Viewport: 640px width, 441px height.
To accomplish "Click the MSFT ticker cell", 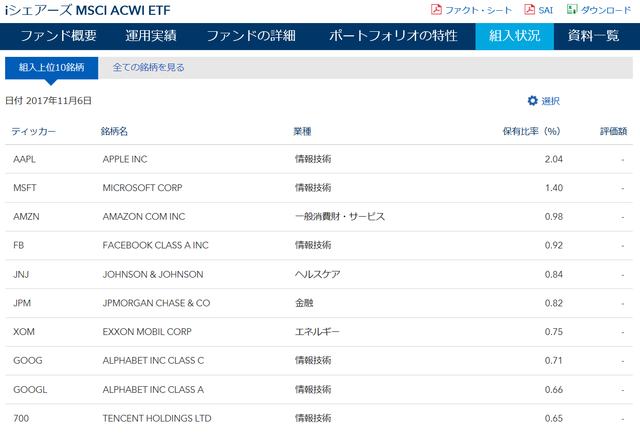I will pyautogui.click(x=24, y=188).
